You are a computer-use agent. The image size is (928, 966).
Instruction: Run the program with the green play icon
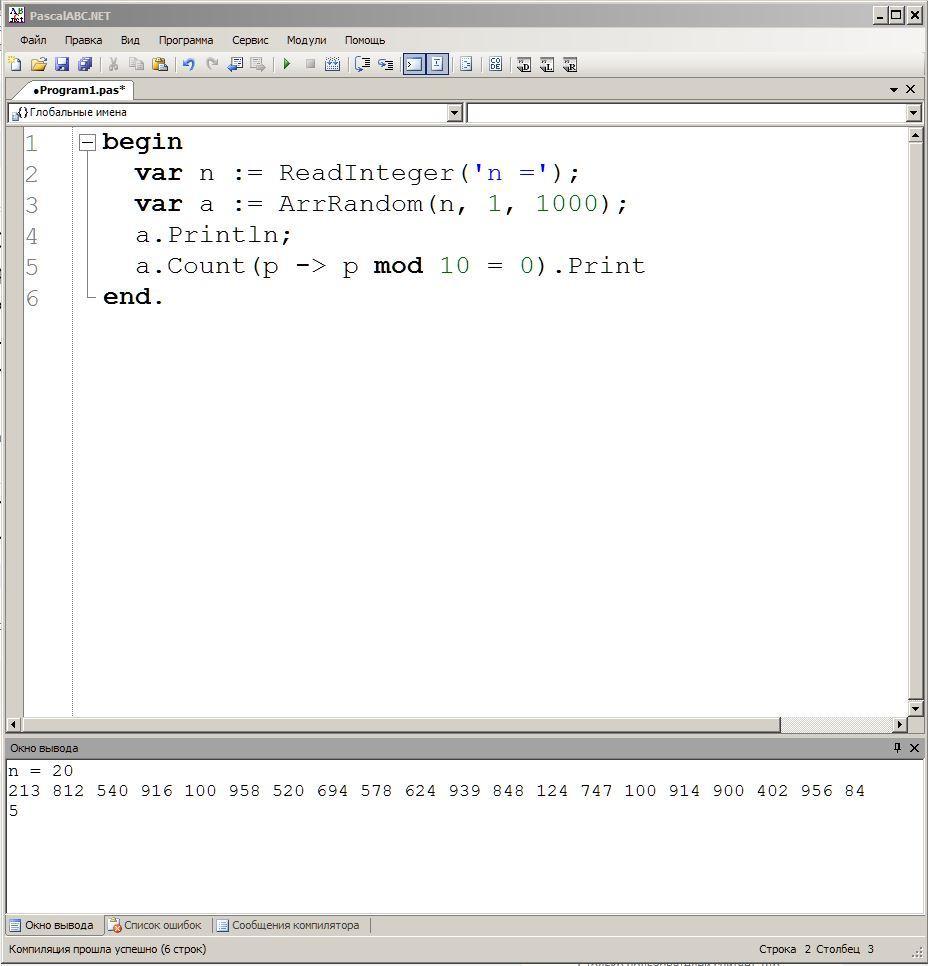click(287, 64)
